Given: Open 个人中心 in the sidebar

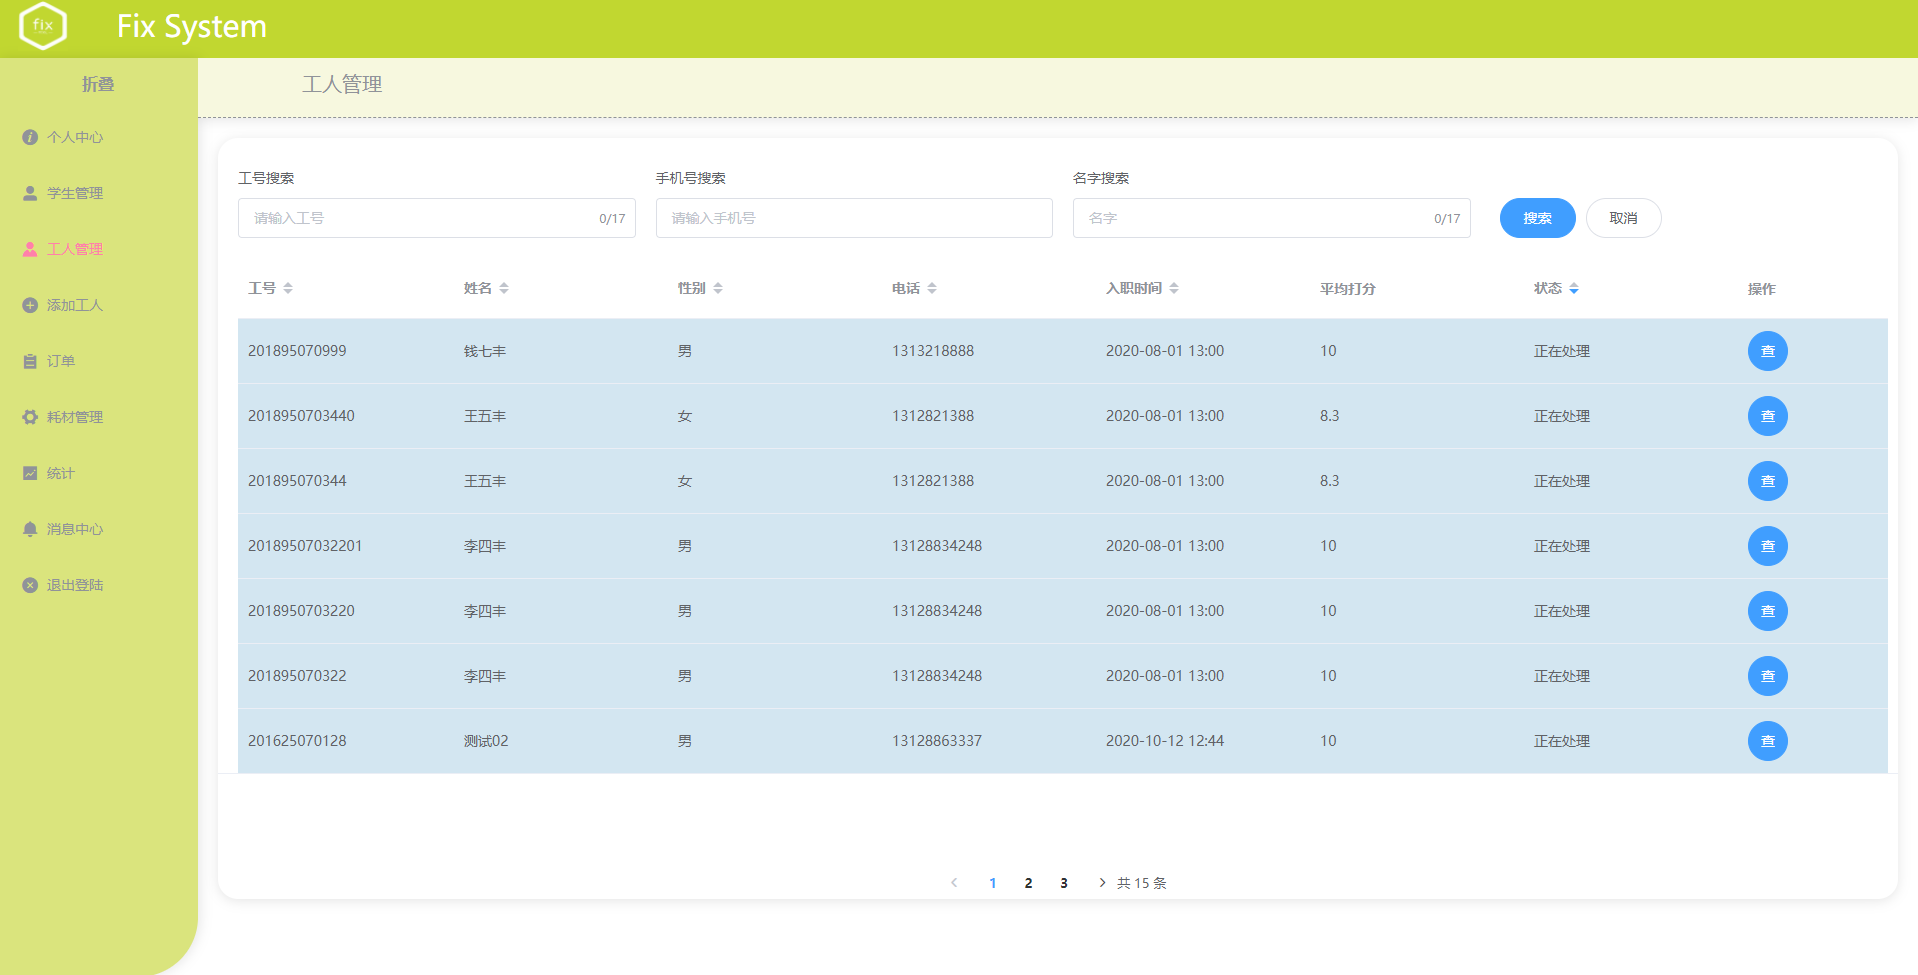Looking at the screenshot, I should pos(63,137).
